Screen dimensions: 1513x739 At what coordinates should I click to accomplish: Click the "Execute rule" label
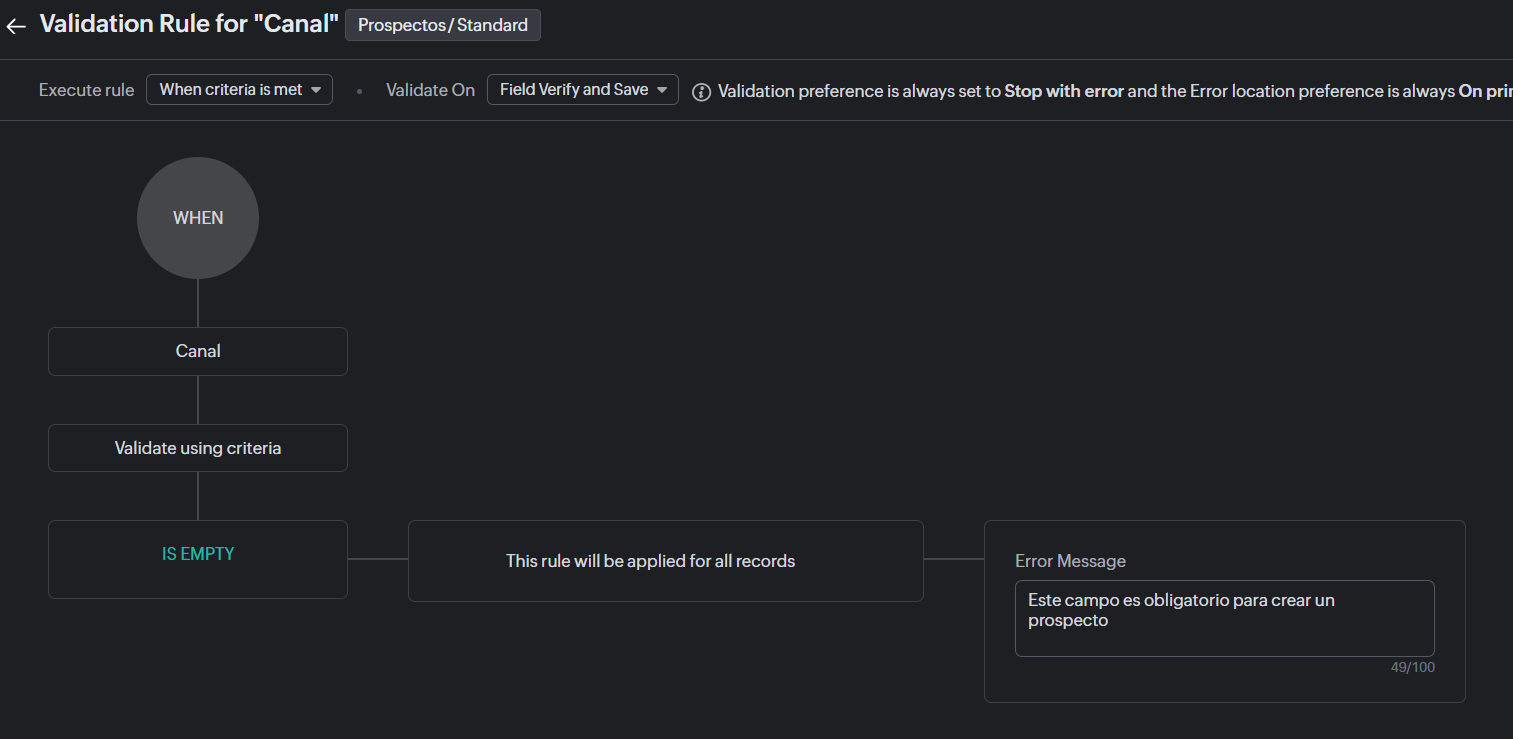tap(86, 90)
